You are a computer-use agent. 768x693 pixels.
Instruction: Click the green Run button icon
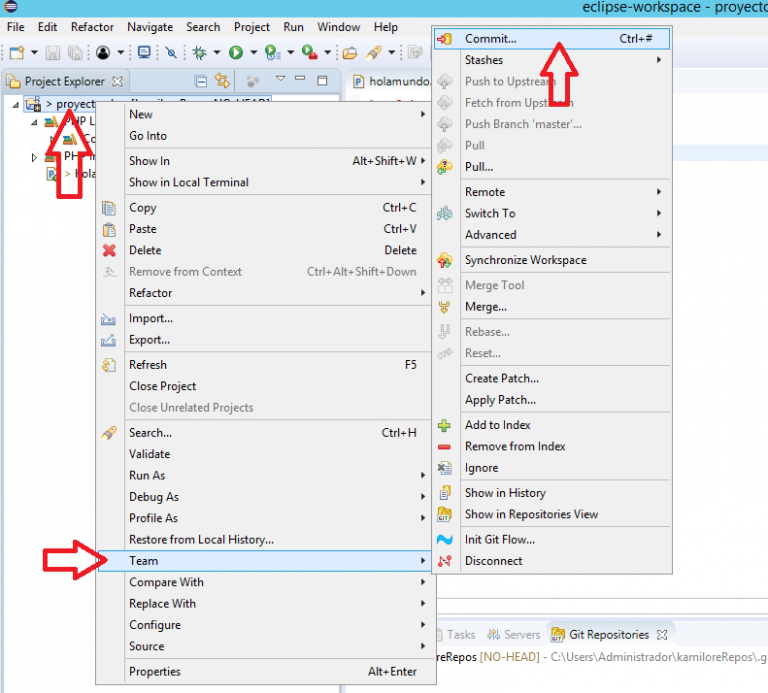[x=236, y=52]
